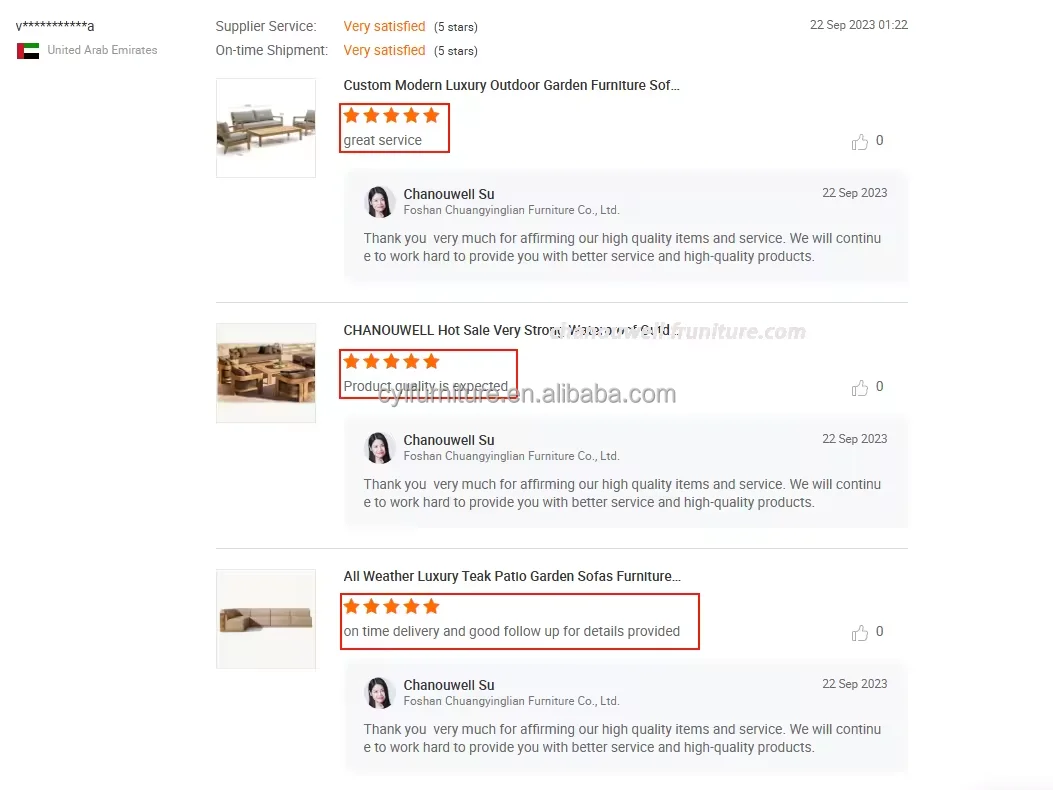Click Chanouwell Su name in third reply

[x=449, y=685]
